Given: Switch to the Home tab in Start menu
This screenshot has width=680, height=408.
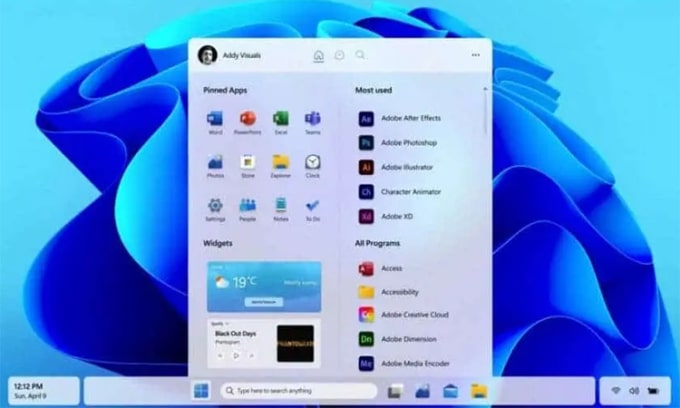Looking at the screenshot, I should point(318,56).
